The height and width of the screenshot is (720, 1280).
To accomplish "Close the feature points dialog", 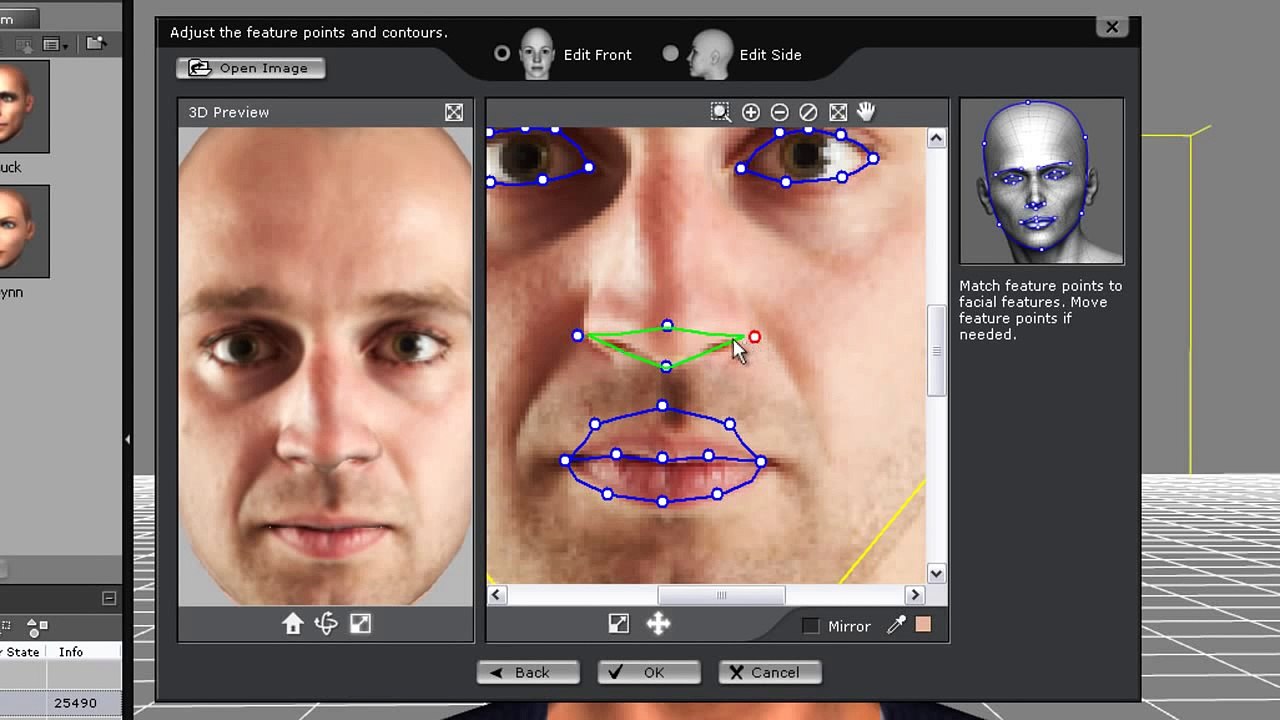I will click(1112, 28).
